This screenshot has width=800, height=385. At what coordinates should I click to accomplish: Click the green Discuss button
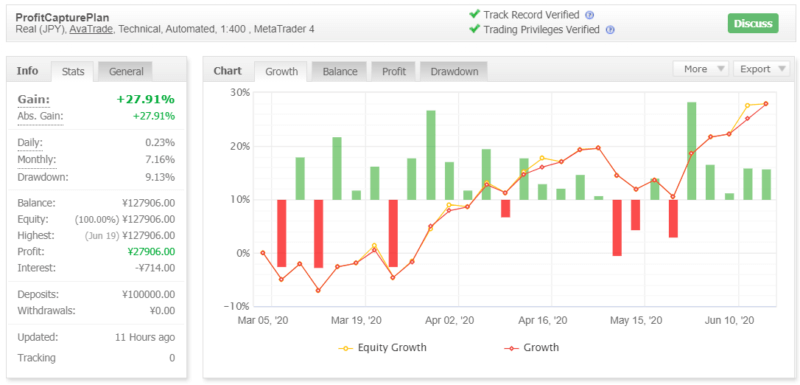753,23
